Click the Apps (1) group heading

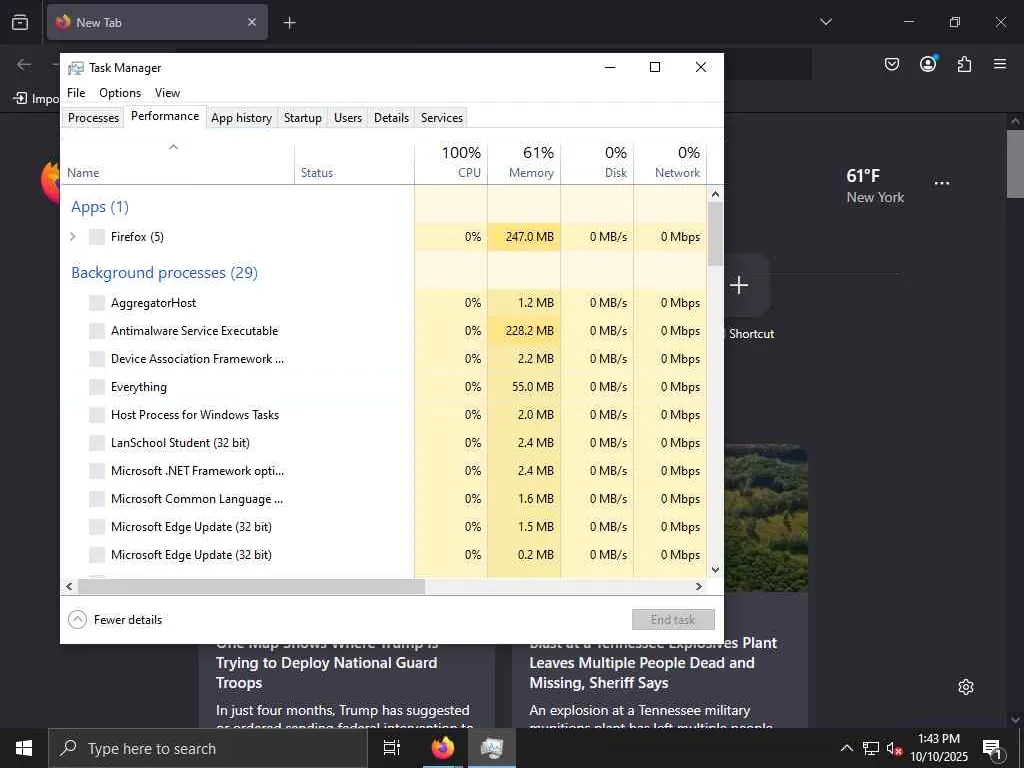pos(100,207)
